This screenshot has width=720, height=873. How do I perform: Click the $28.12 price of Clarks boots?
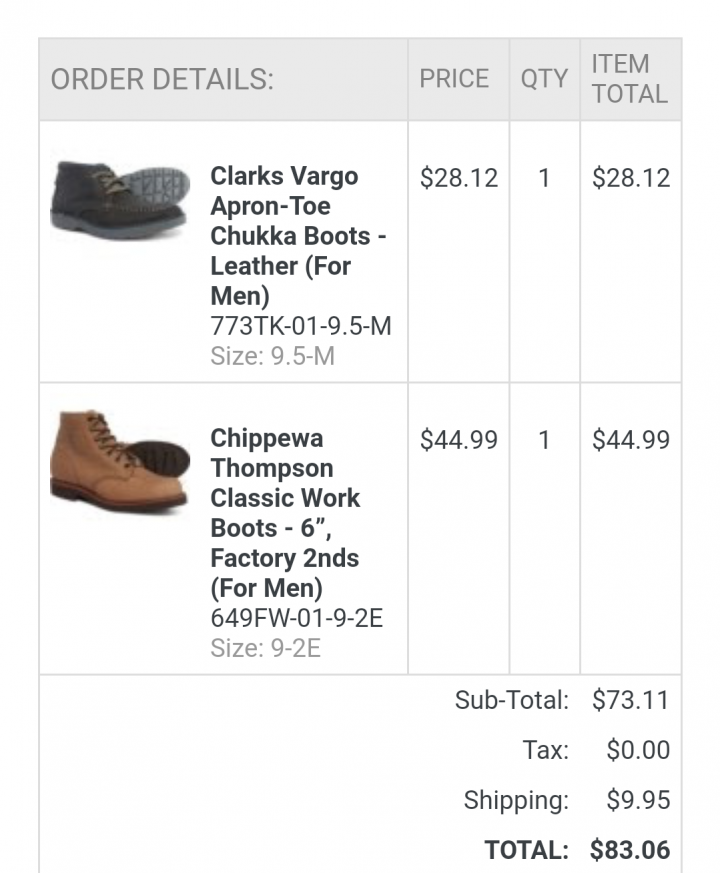(x=459, y=178)
